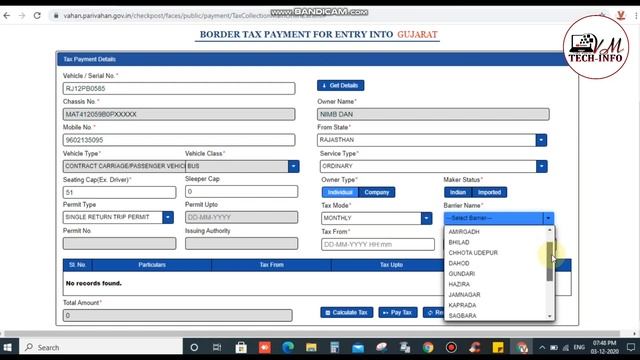Reload the parivahan page
The width and height of the screenshot is (640, 360).
click(x=37, y=16)
